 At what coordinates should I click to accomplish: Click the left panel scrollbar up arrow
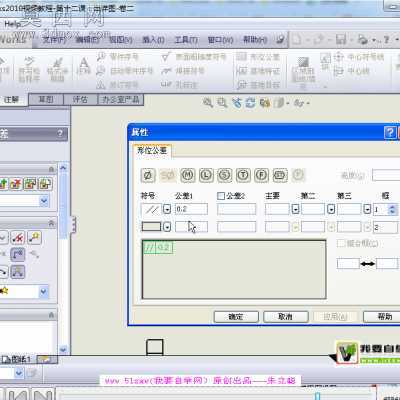point(63,168)
